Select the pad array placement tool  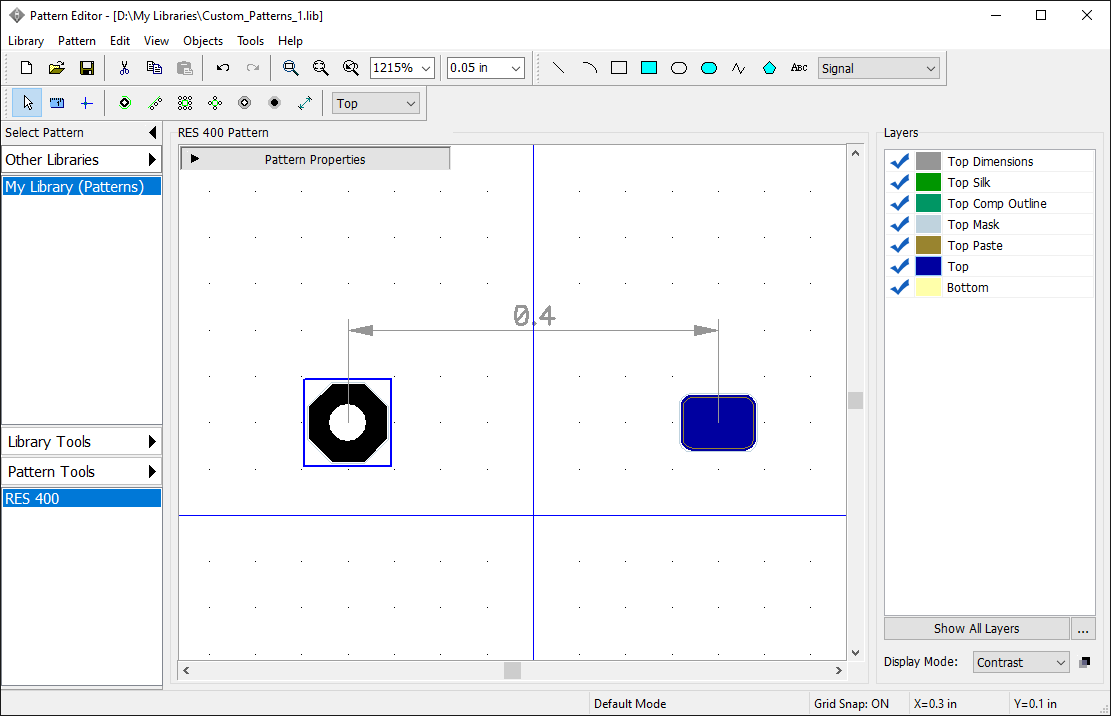[x=185, y=103]
